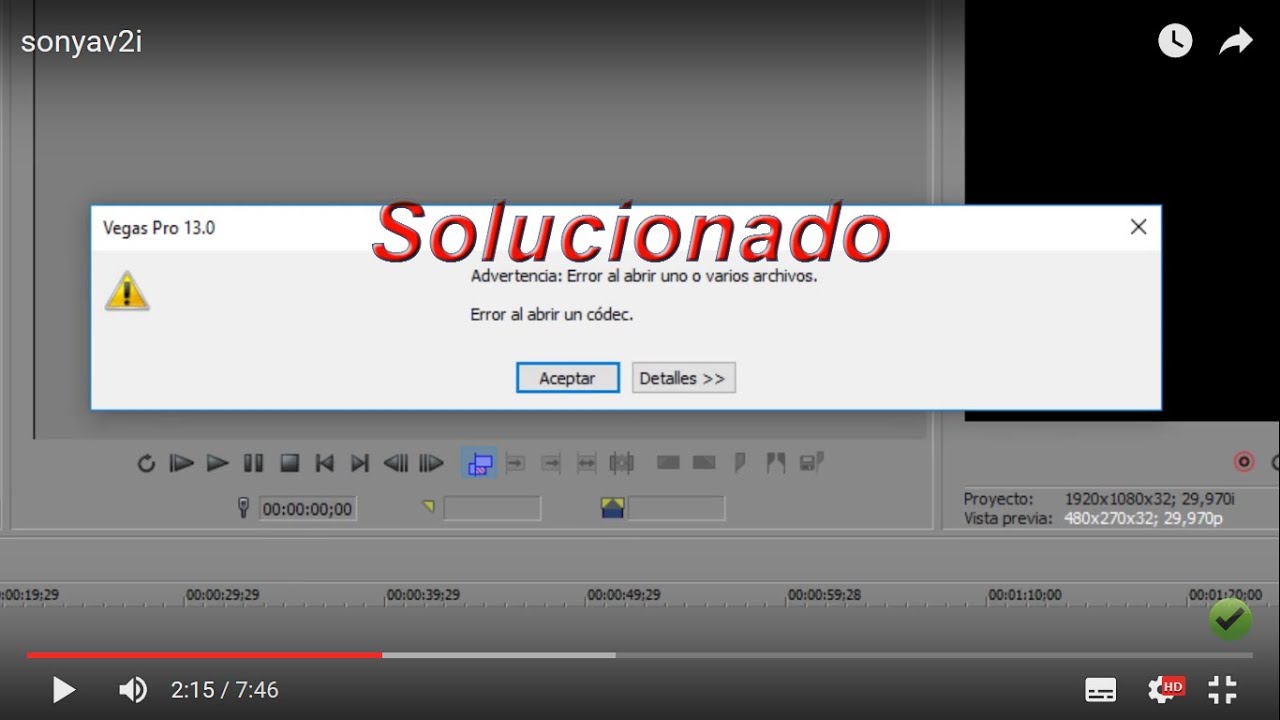The width and height of the screenshot is (1280, 720).
Task: Click Aceptar in the error dialog
Action: 568,378
